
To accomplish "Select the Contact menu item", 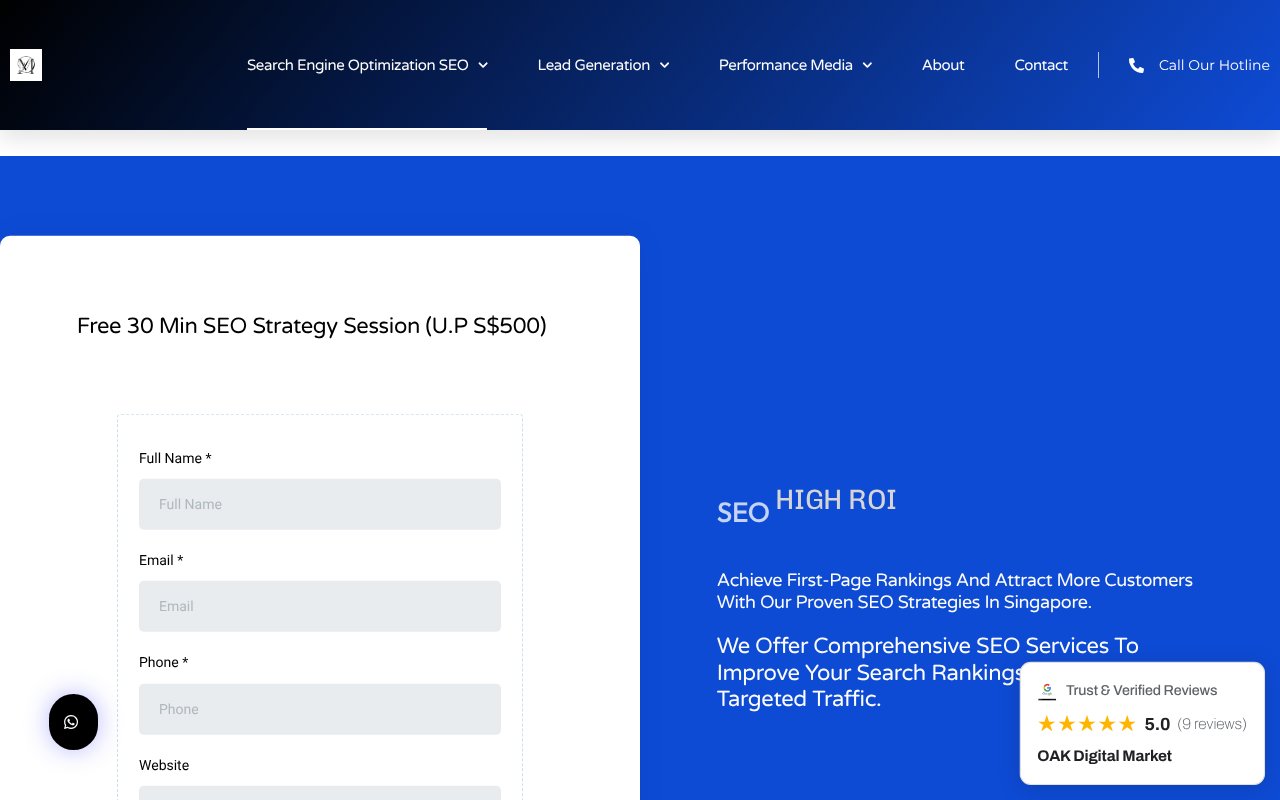I will pyautogui.click(x=1041, y=64).
